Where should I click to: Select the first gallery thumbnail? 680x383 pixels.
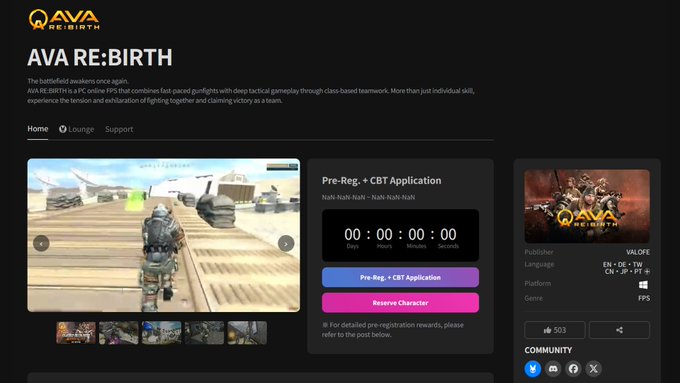point(76,333)
